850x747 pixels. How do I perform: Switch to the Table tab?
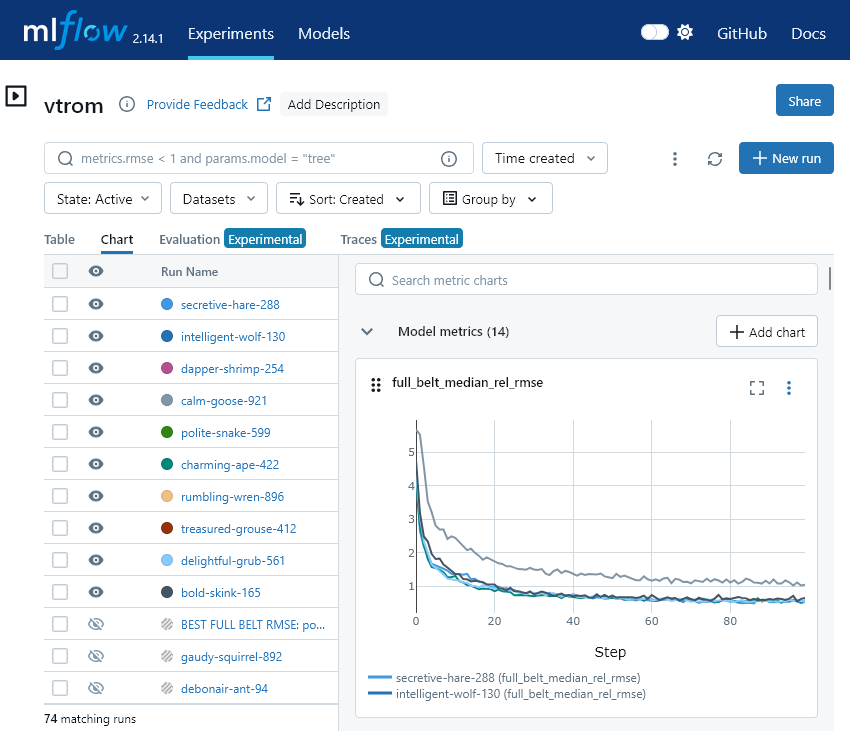pyautogui.click(x=59, y=239)
